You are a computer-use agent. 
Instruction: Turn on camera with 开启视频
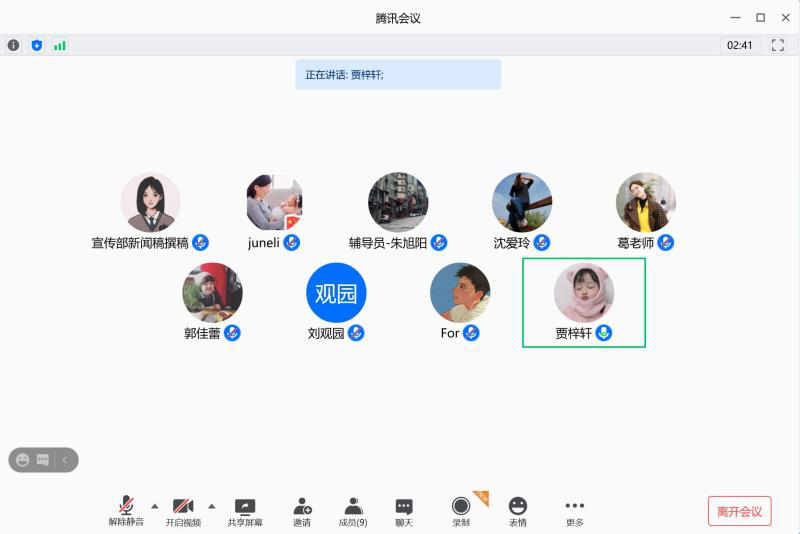pyautogui.click(x=183, y=511)
